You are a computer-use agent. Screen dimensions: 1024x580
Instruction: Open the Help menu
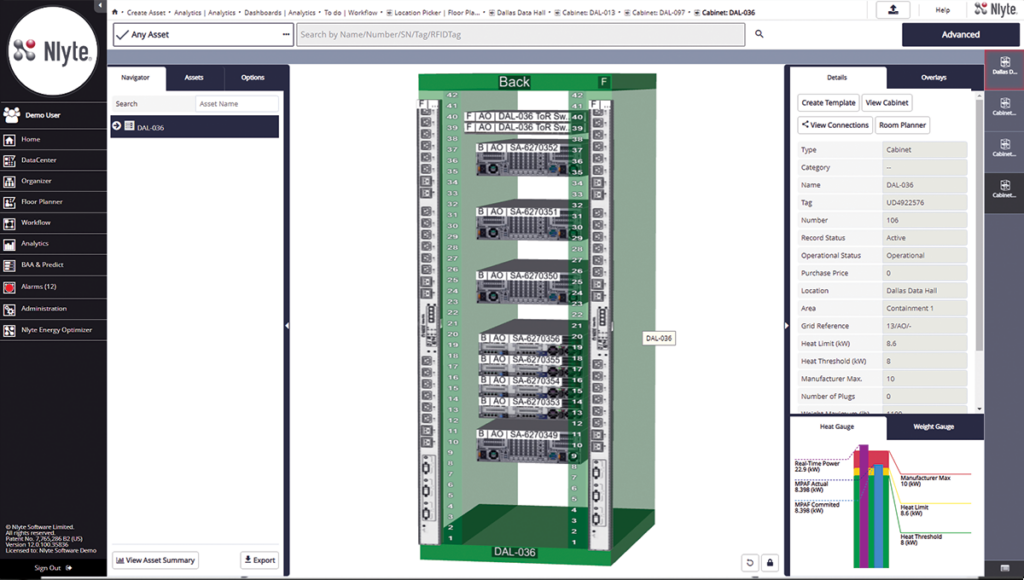[942, 10]
